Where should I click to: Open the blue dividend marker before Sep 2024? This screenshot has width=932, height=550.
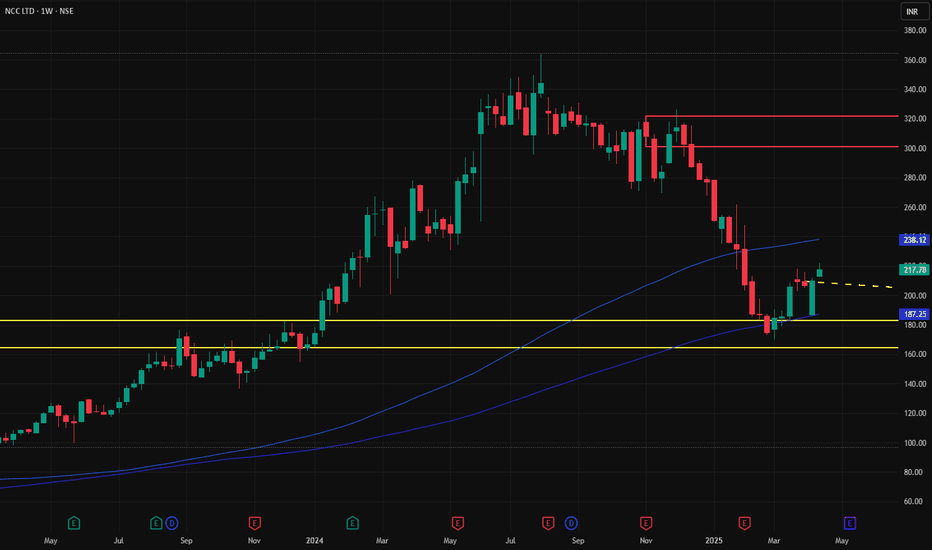(571, 523)
